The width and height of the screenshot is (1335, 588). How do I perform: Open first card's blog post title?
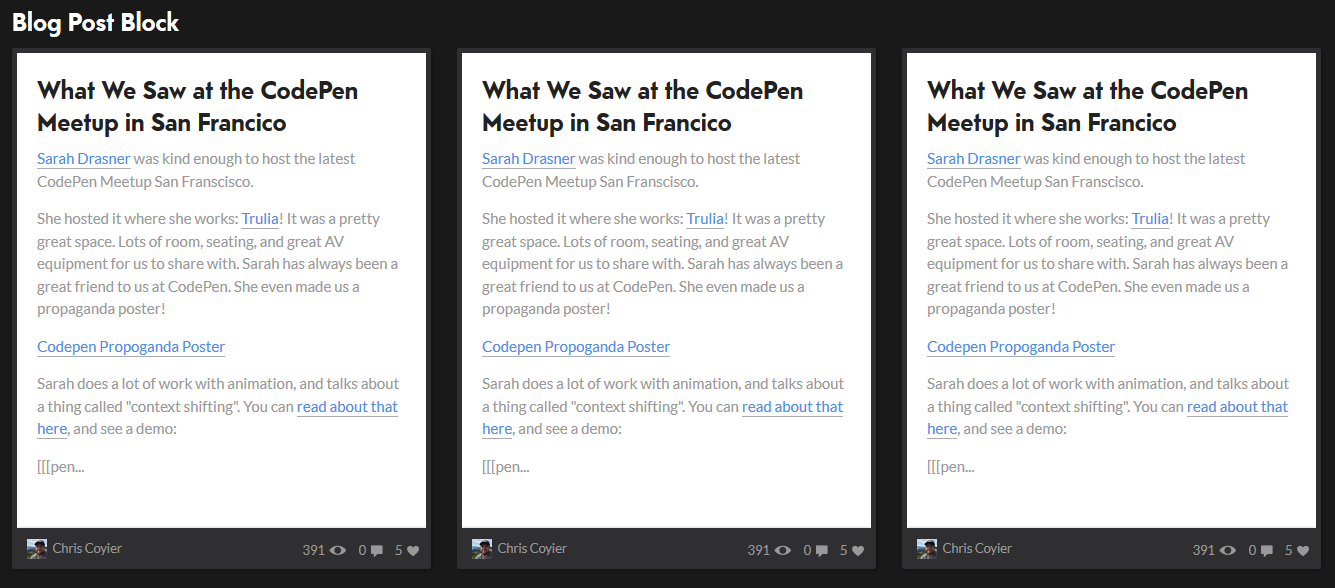(x=198, y=106)
